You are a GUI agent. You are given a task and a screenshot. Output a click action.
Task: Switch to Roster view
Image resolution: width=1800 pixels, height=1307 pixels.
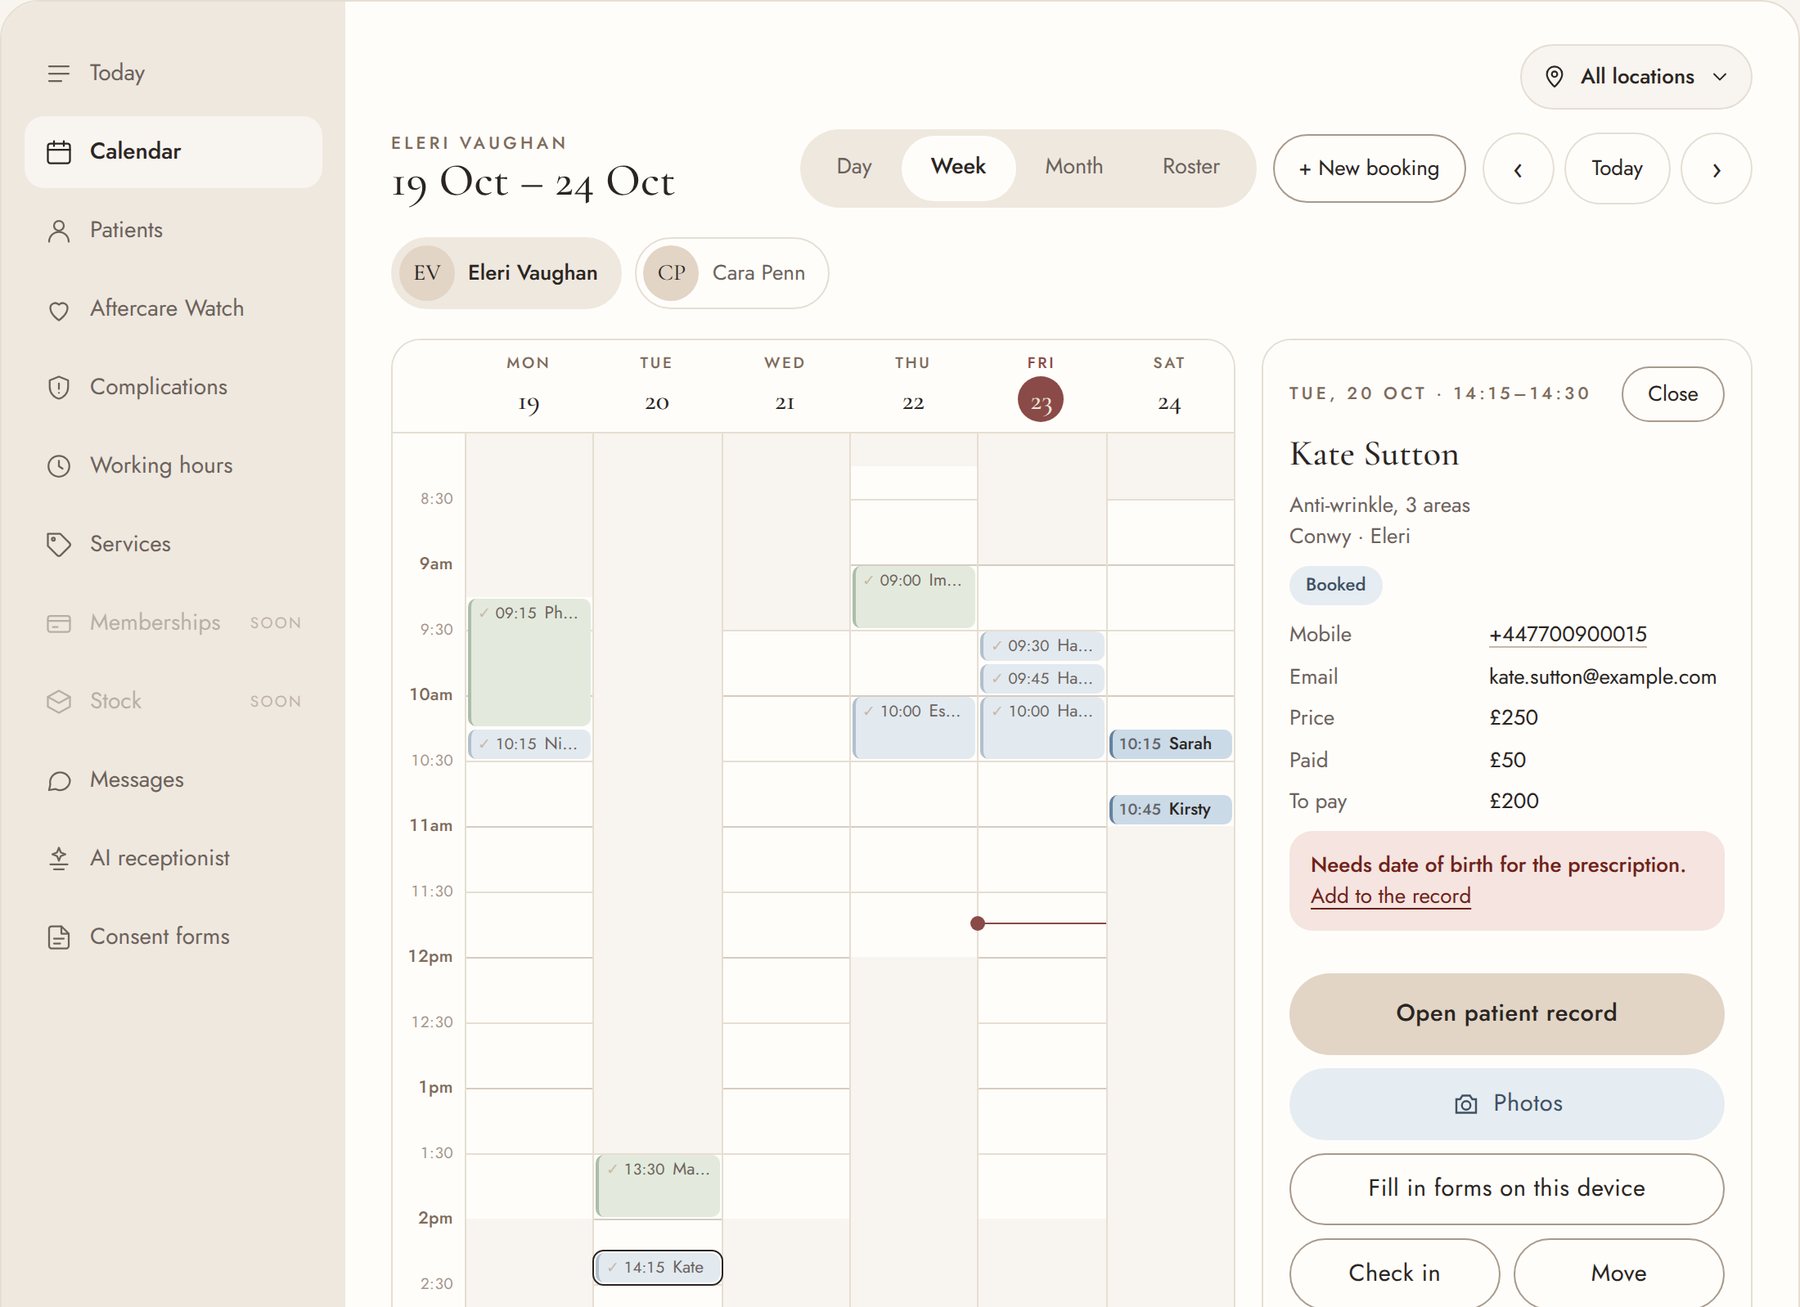1191,167
